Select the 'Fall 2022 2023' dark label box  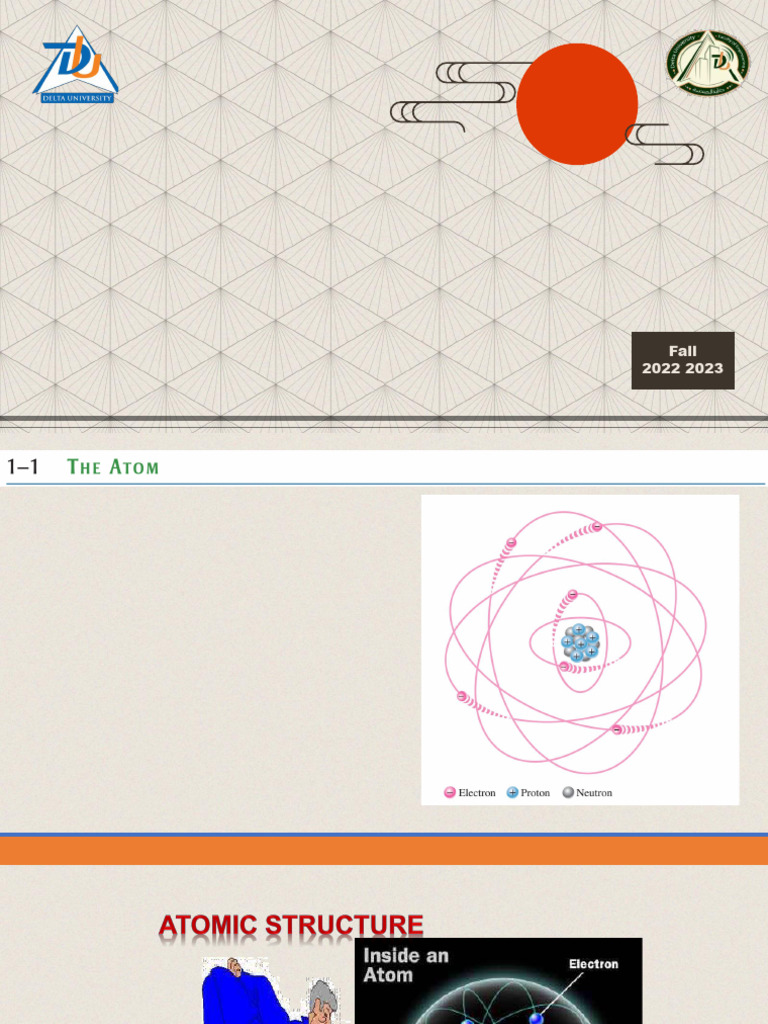pos(682,360)
